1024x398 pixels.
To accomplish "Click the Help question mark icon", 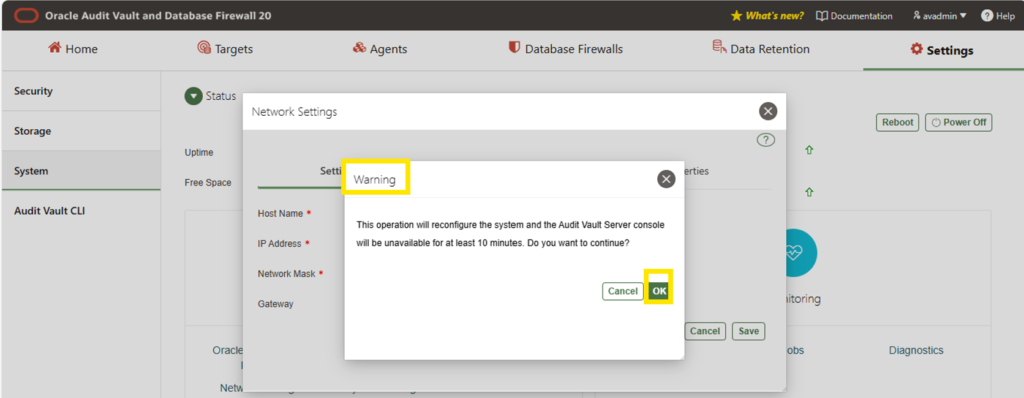I will [987, 16].
